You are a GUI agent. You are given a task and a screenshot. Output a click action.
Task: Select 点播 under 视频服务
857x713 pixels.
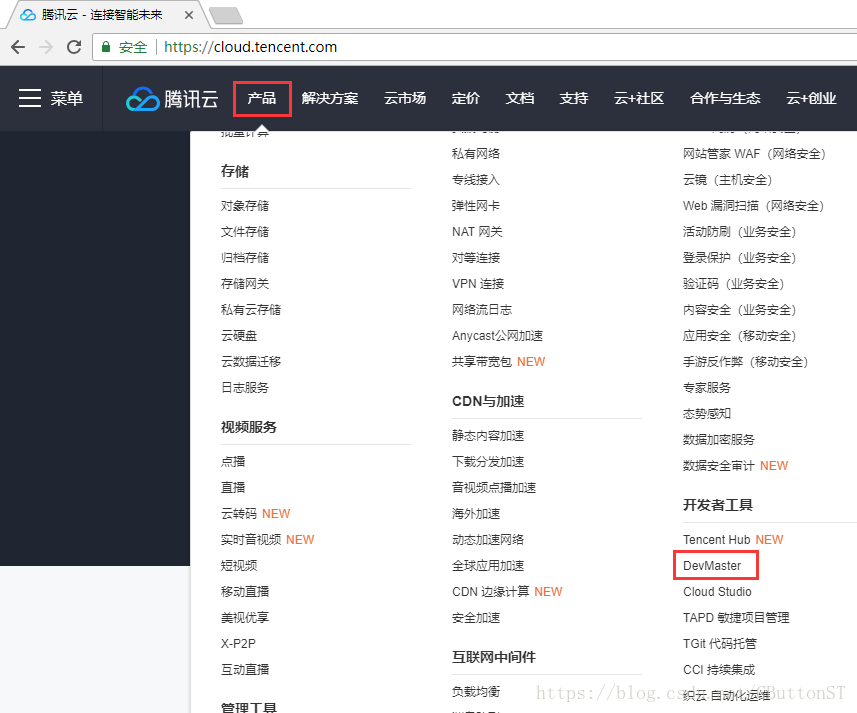click(233, 462)
